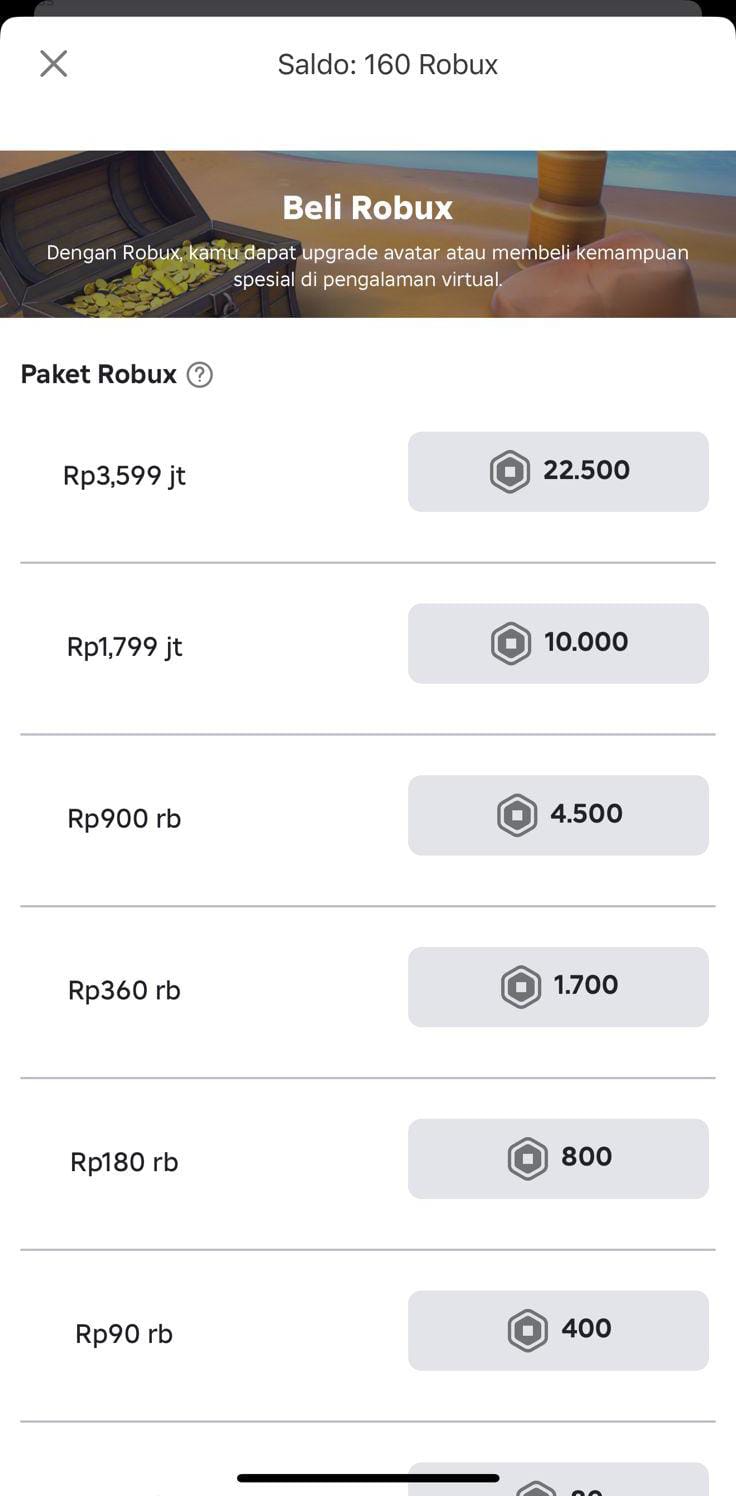Open the Paket Robux help question mark
736x1496 pixels.
[x=200, y=375]
